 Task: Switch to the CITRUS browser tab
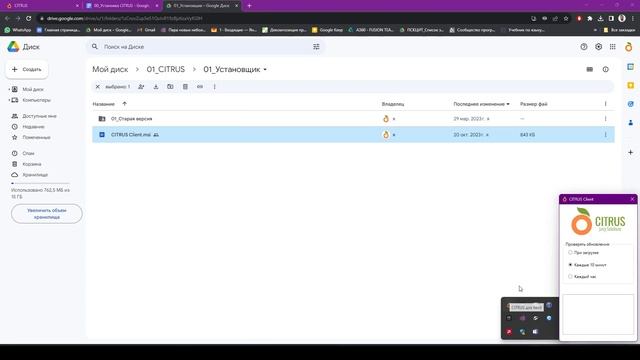pyautogui.click(x=41, y=6)
